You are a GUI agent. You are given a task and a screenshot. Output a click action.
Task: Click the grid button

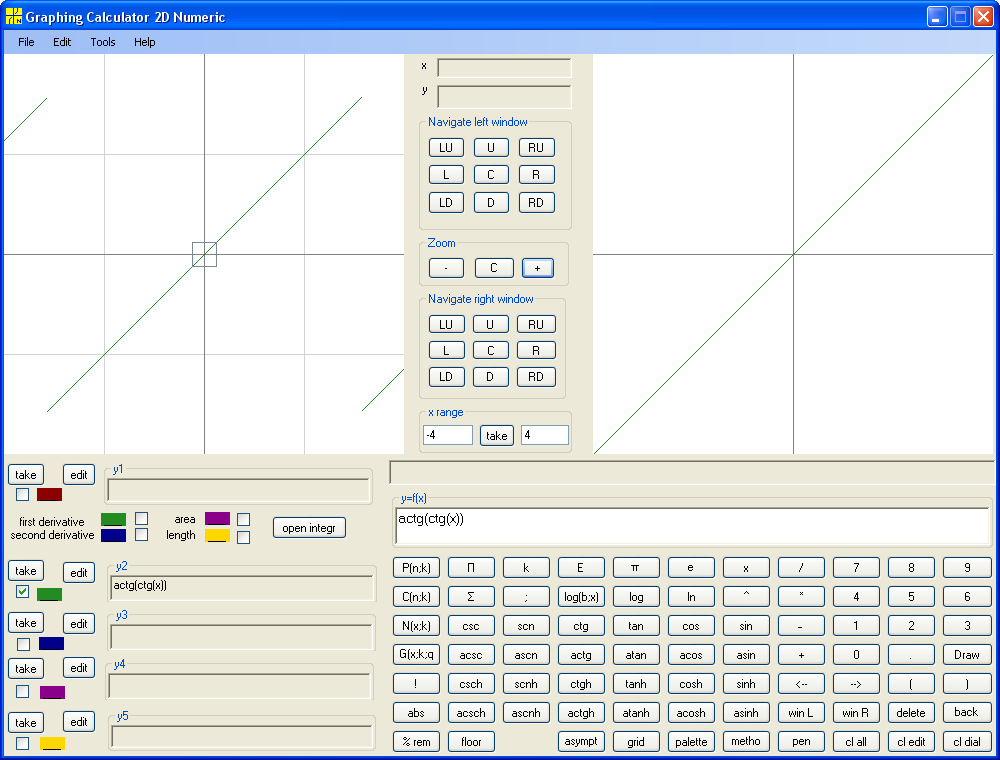(636, 742)
